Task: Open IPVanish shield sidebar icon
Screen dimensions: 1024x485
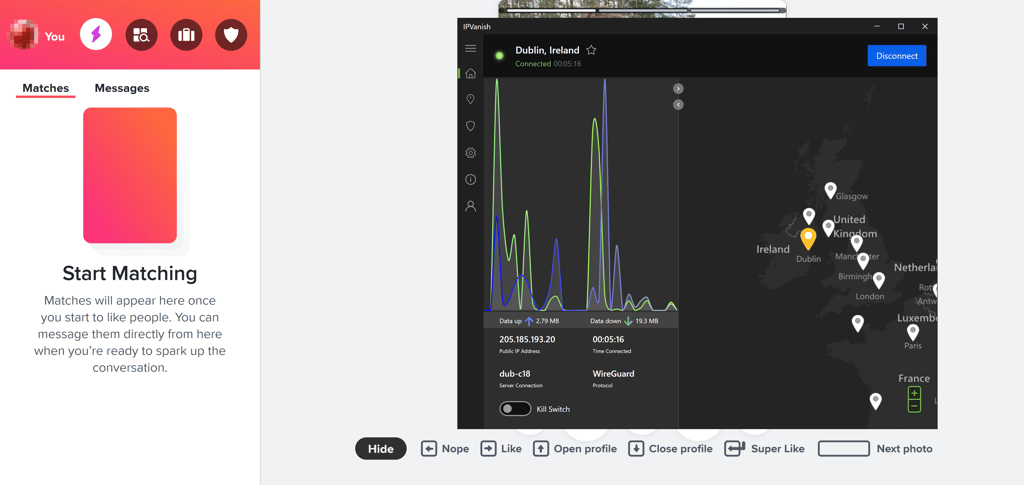Action: [x=470, y=126]
